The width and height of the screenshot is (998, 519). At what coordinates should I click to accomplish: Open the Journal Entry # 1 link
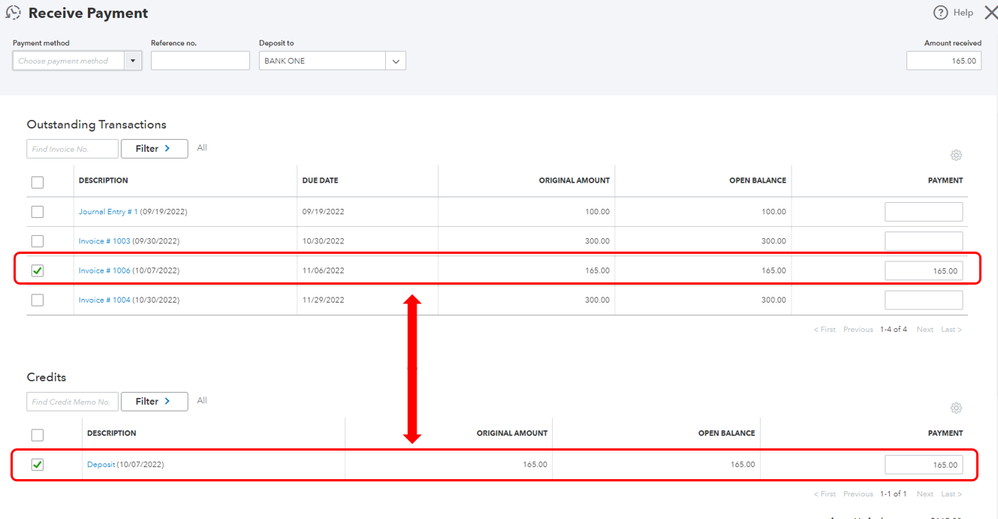(108, 211)
